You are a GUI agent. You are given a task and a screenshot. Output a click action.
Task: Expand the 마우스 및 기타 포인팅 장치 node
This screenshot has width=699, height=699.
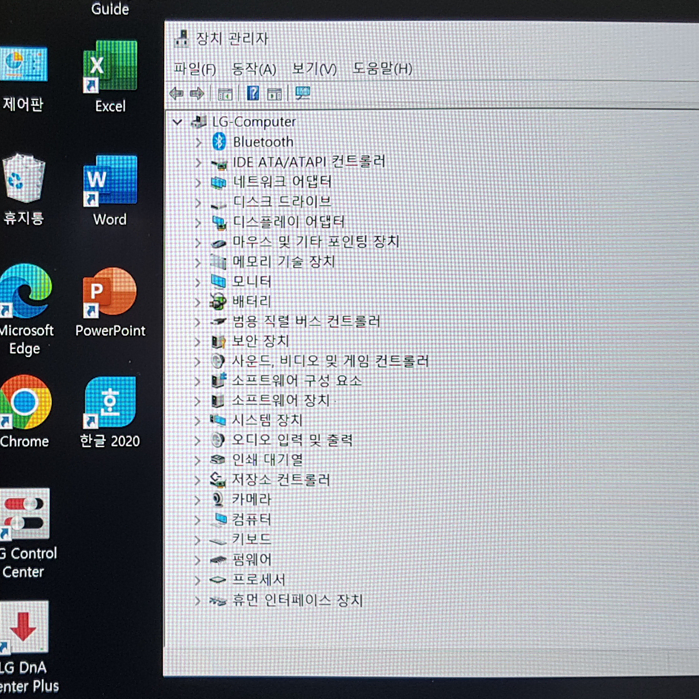(198, 243)
